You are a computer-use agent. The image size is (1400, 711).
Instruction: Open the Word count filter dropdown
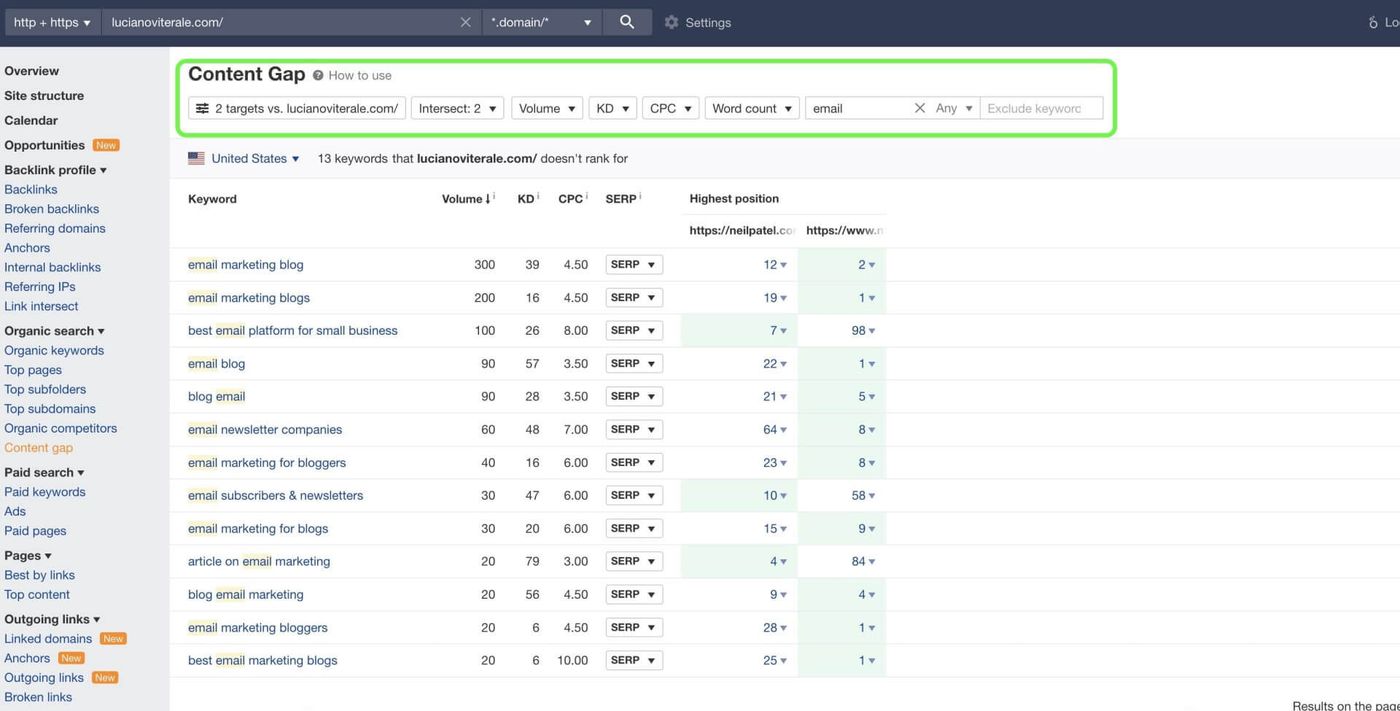752,108
